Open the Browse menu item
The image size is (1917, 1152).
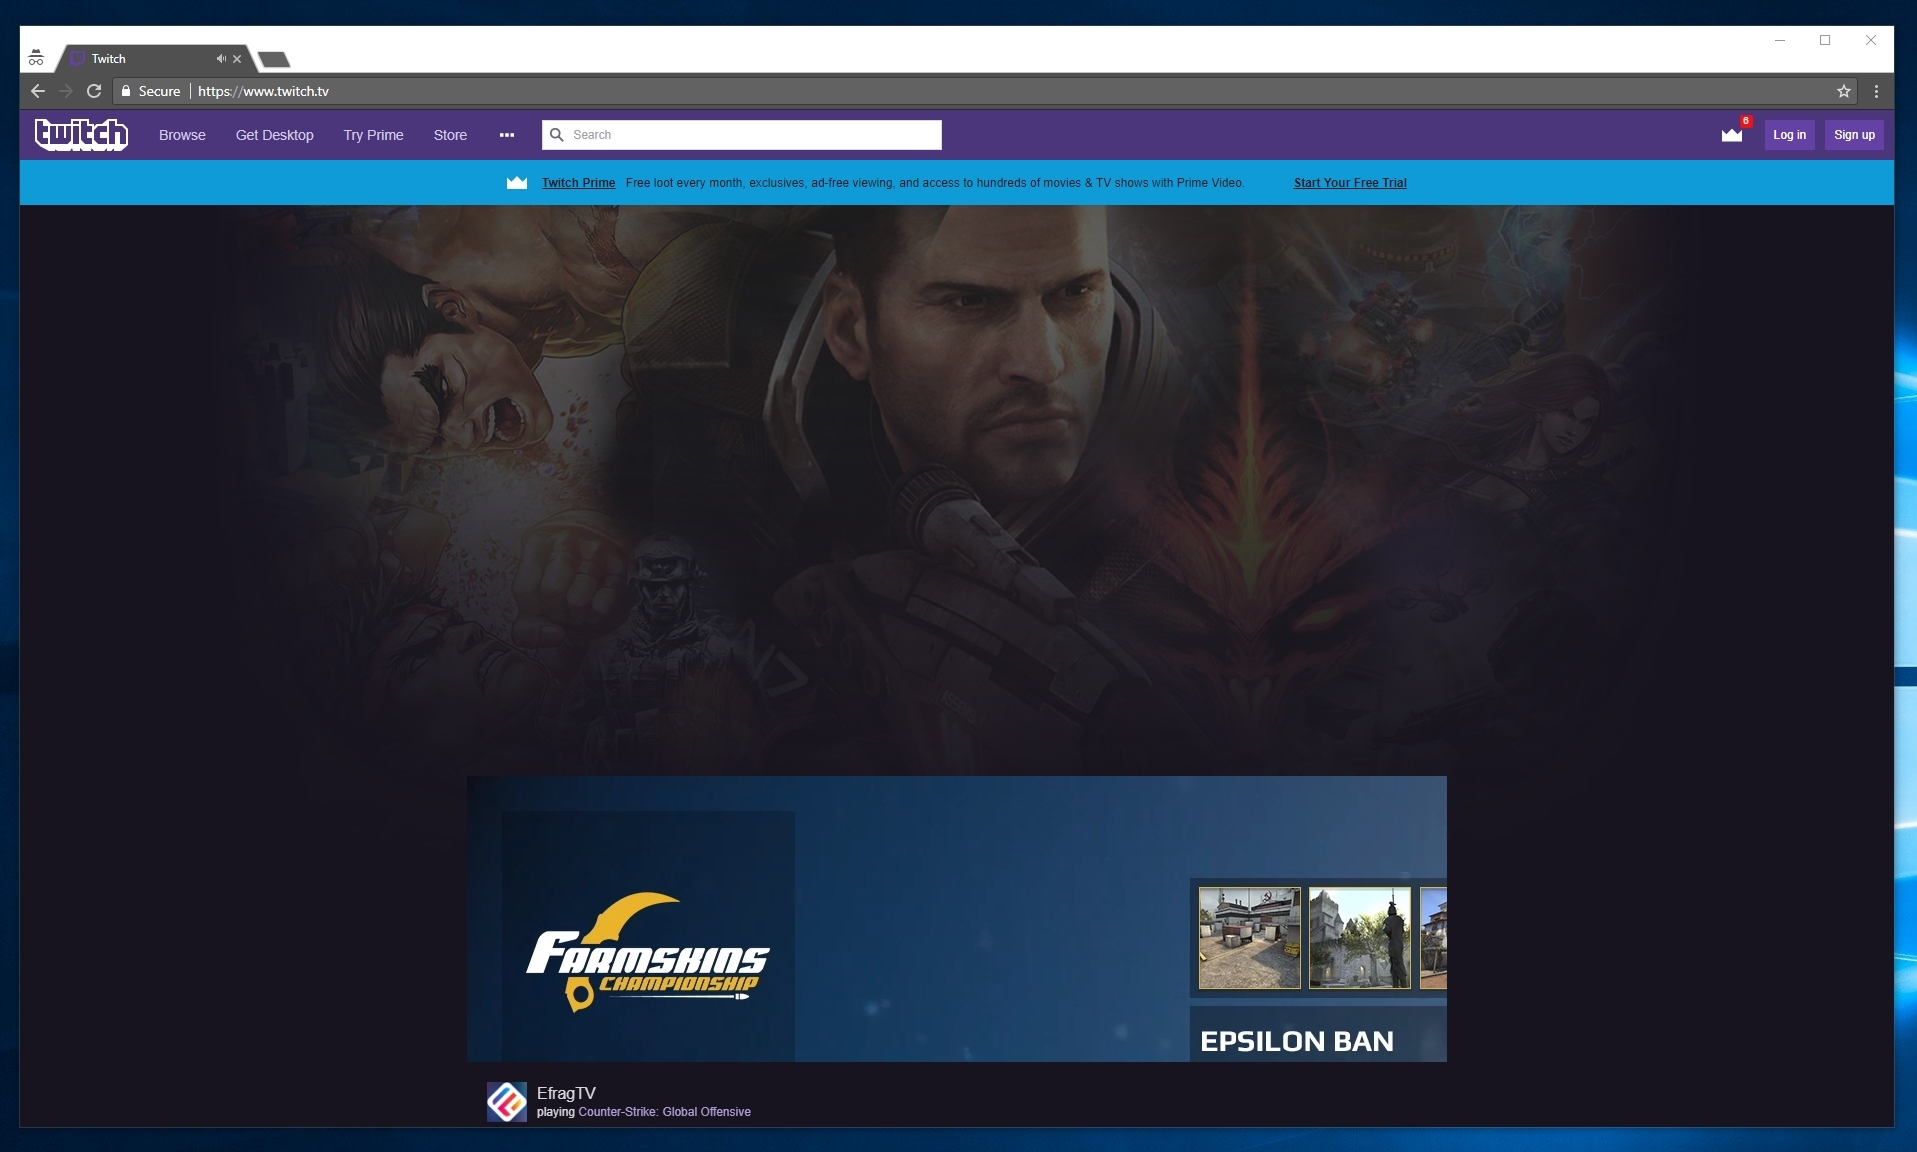(x=182, y=135)
